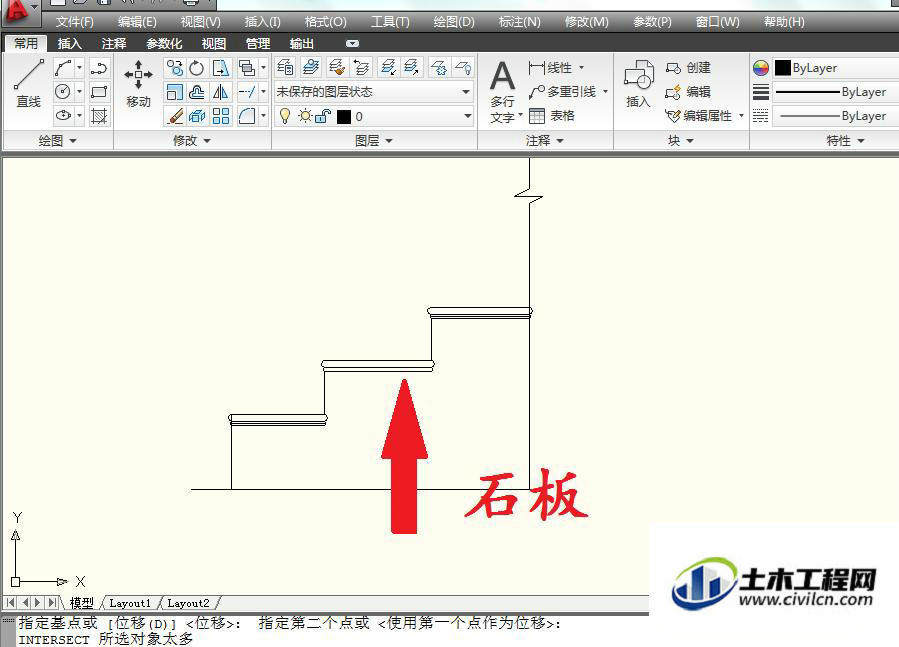Select the Arc tool icon
899x647 pixels.
click(x=63, y=68)
